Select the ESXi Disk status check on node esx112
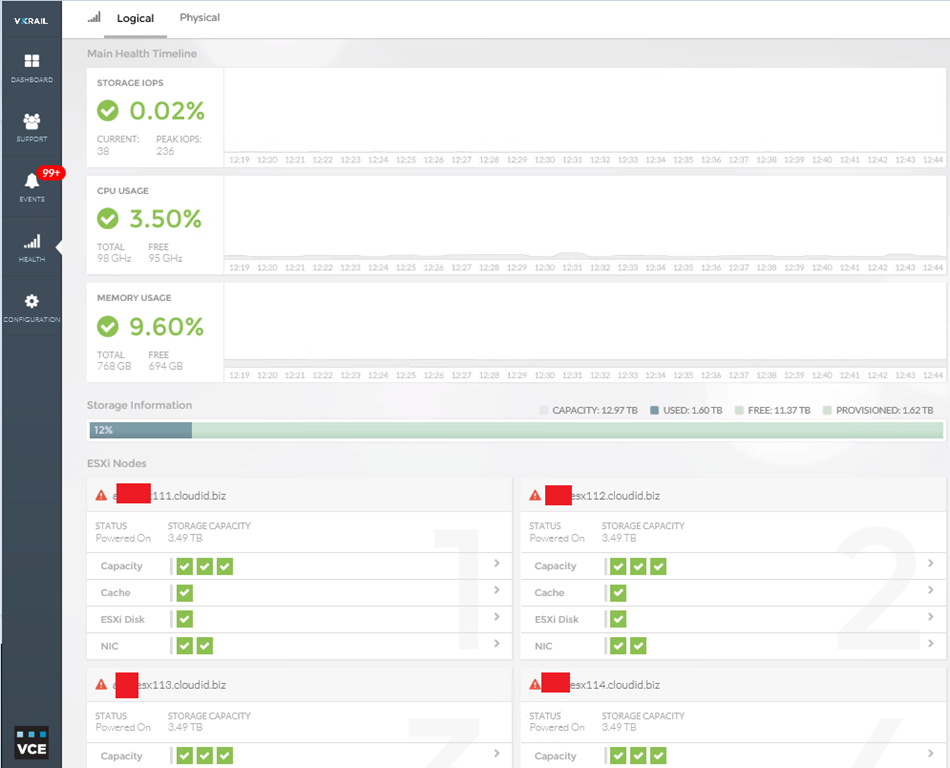Image resolution: width=950 pixels, height=768 pixels. click(x=618, y=619)
